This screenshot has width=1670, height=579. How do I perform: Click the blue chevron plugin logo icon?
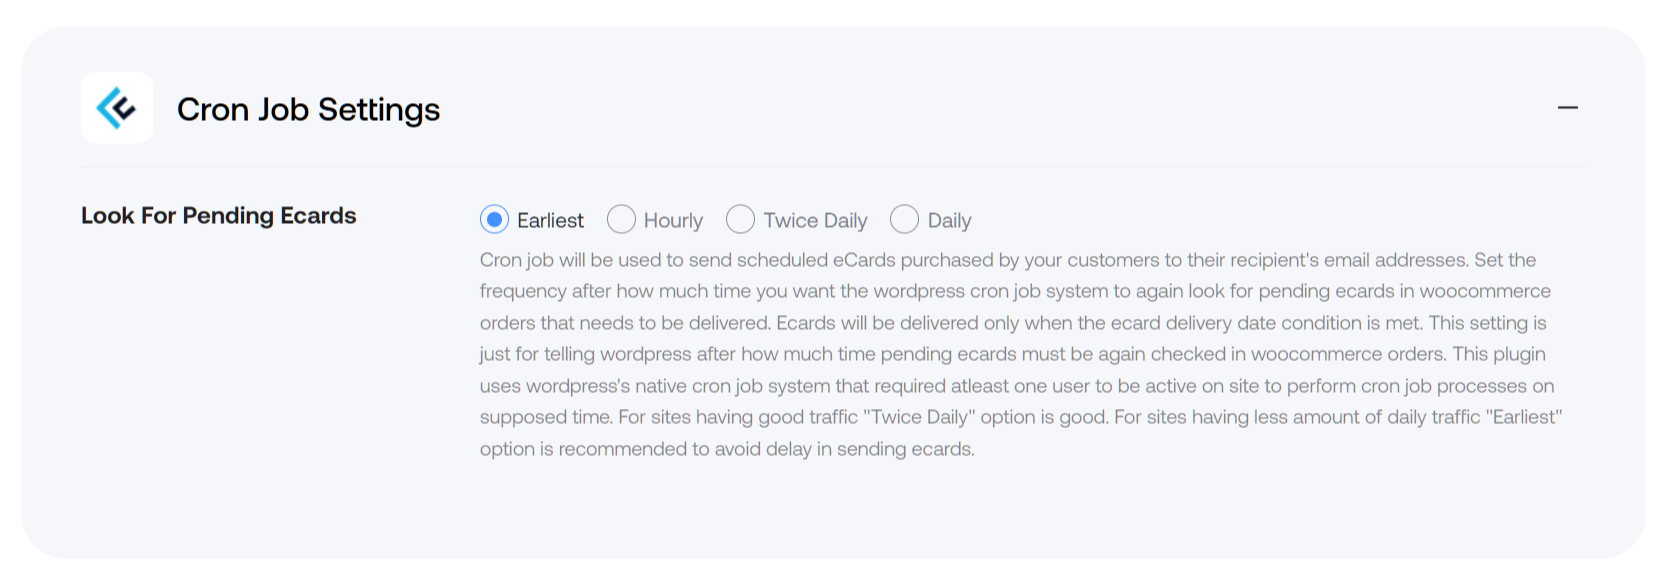coord(116,108)
